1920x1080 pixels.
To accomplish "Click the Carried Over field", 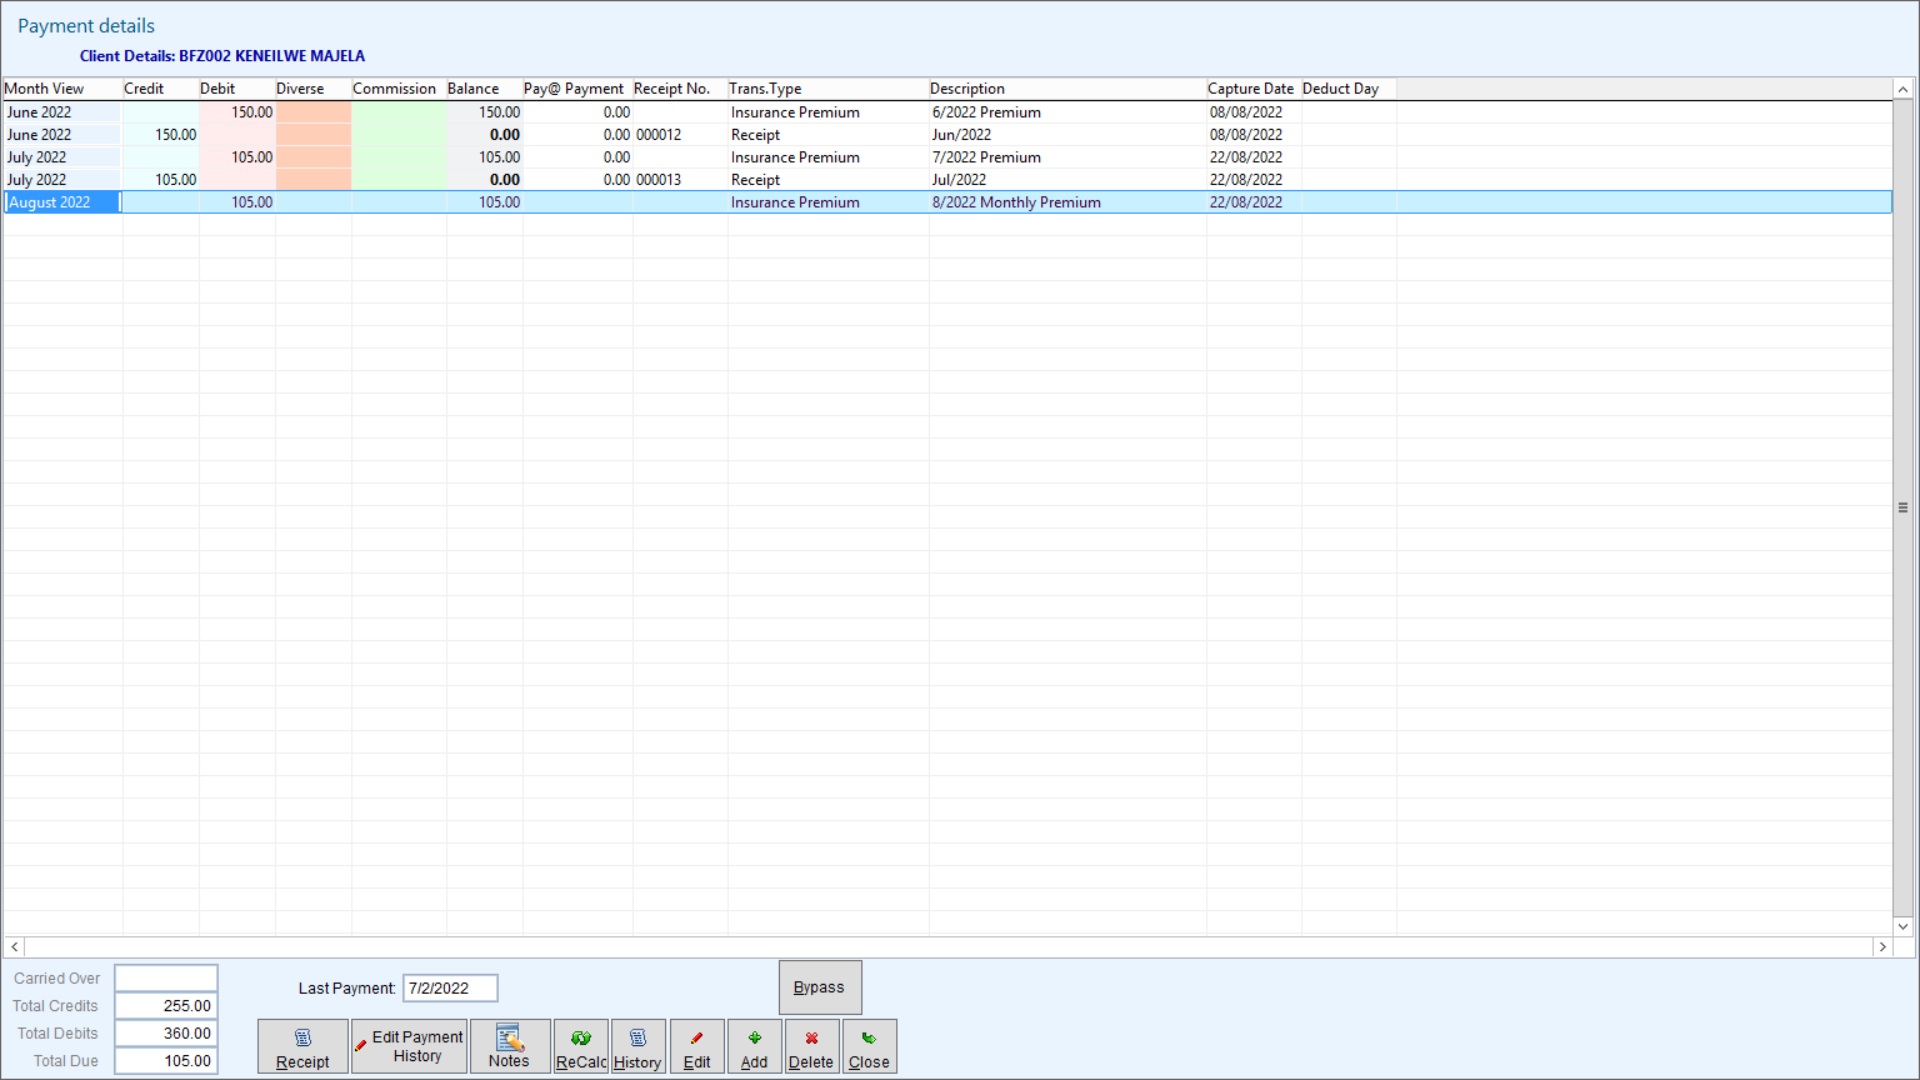I will point(166,978).
